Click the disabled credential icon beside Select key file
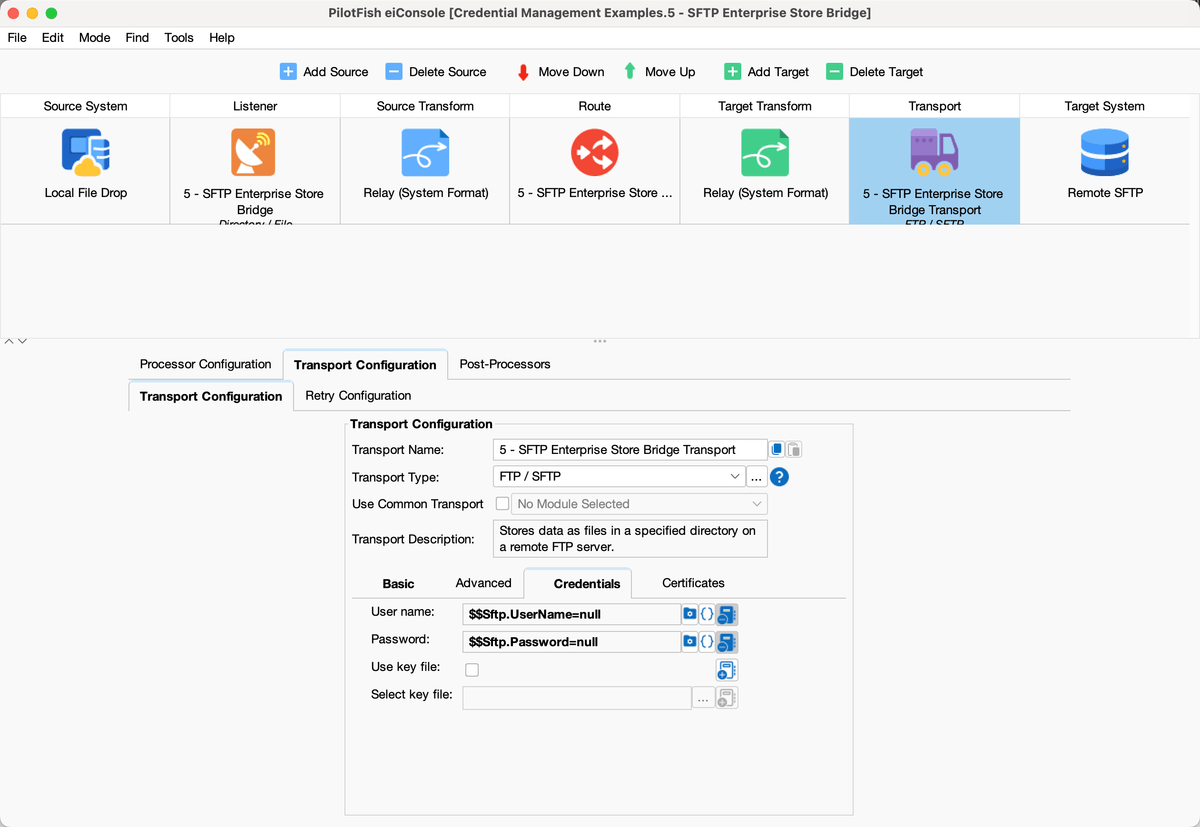Screen dimensions: 1200x827 [727, 698]
